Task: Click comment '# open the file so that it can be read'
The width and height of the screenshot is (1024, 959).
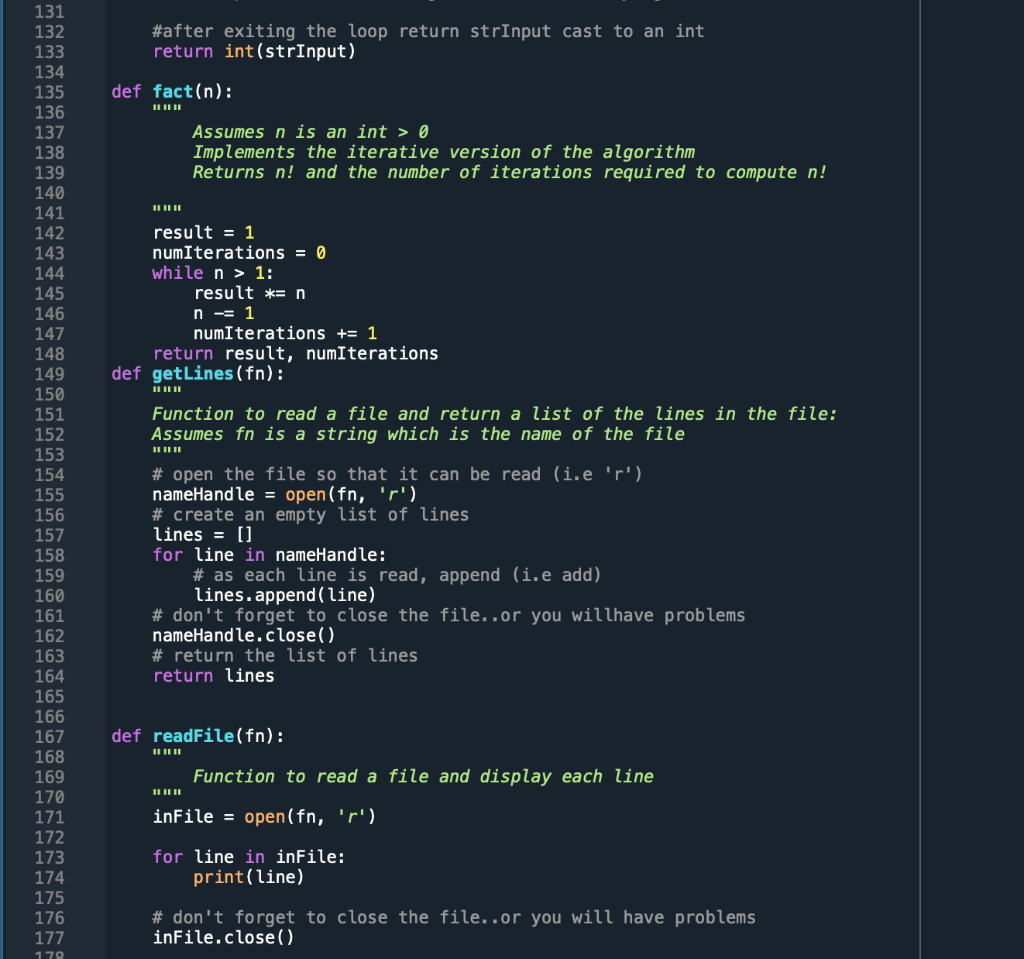Action: (x=397, y=474)
